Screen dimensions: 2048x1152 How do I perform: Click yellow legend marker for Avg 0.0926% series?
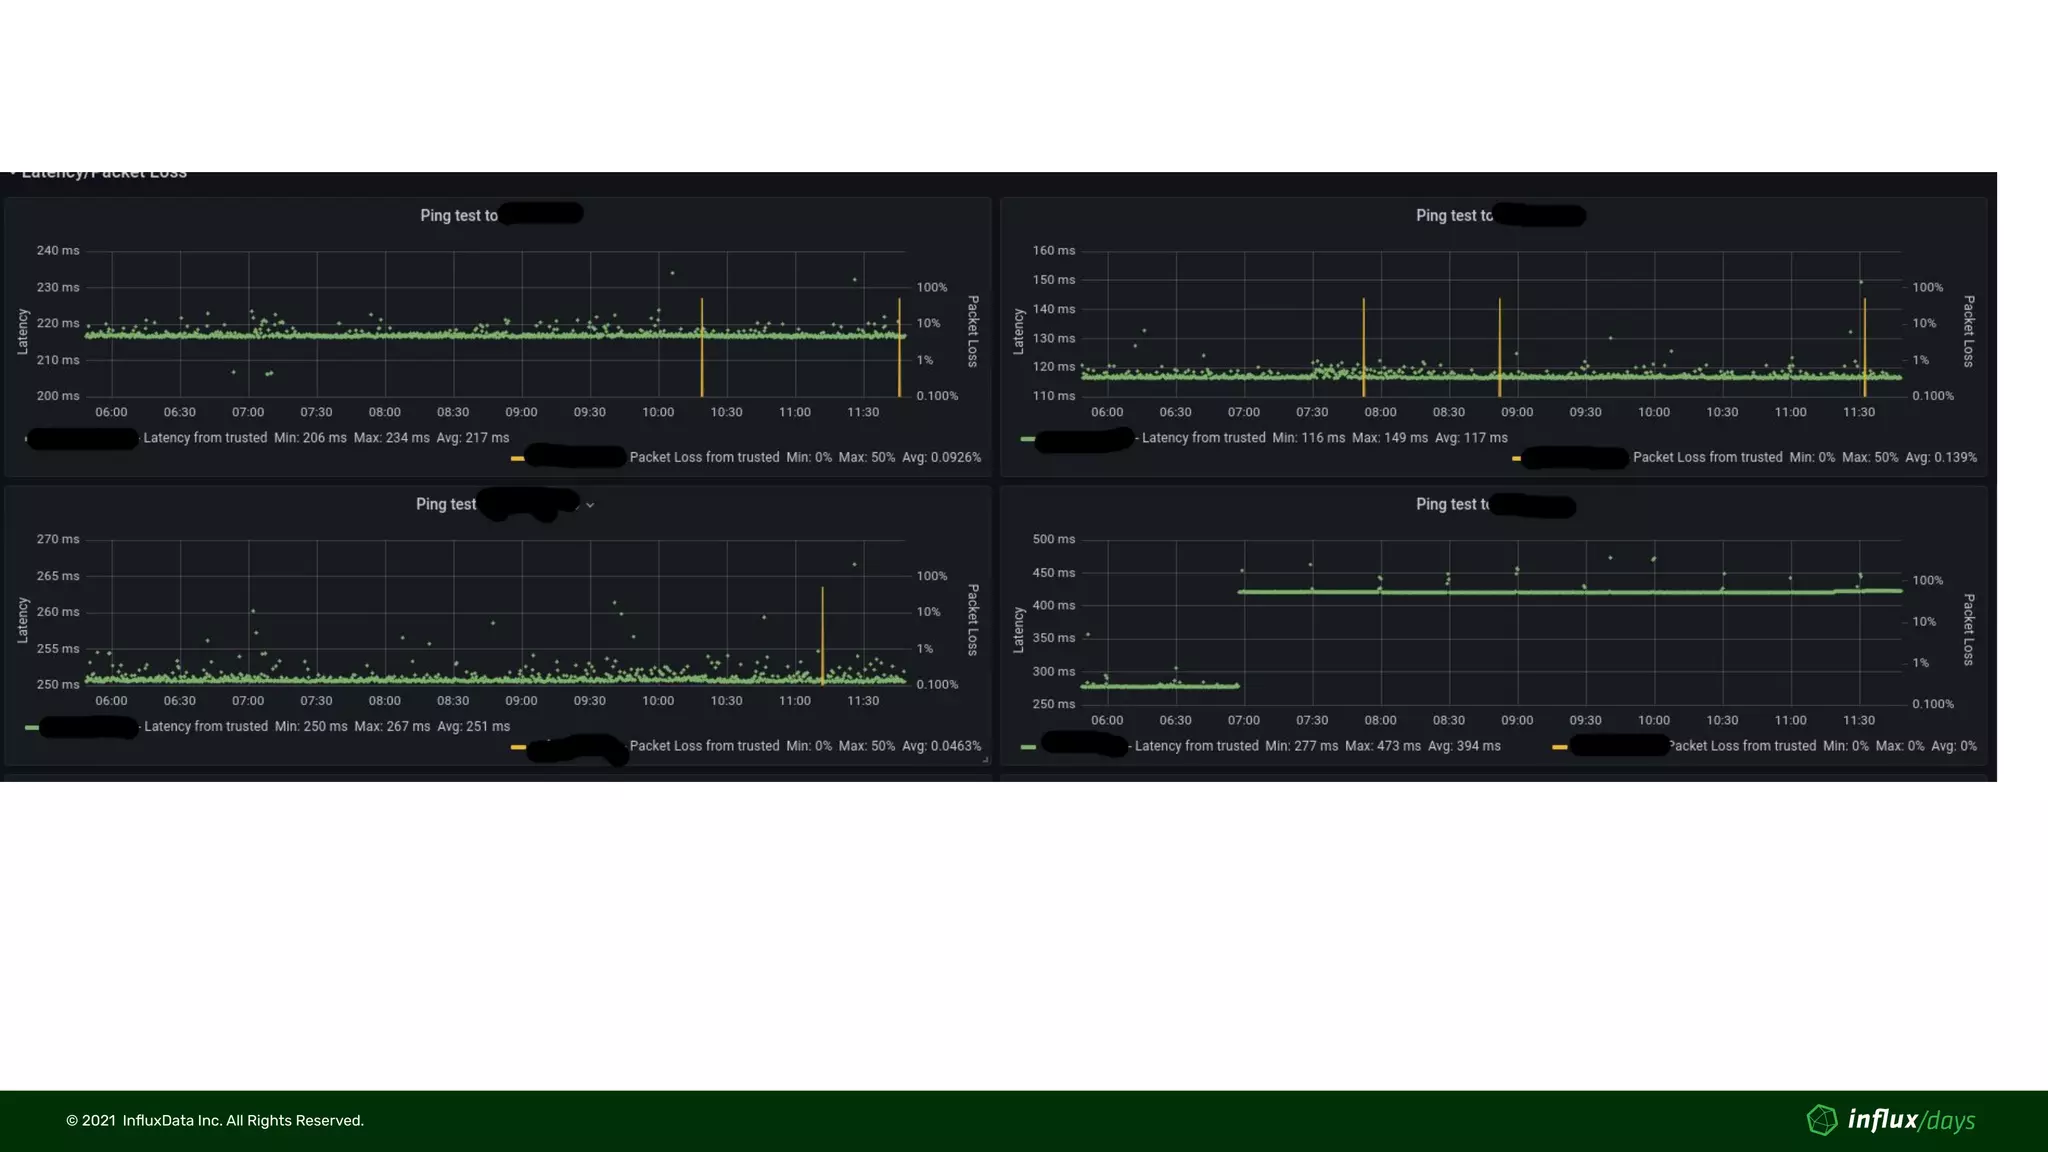coord(517,458)
